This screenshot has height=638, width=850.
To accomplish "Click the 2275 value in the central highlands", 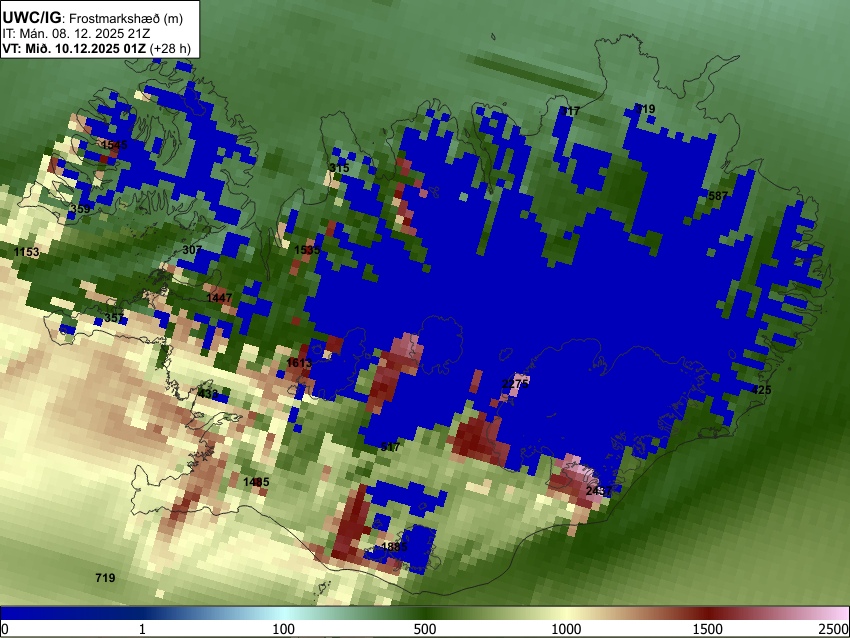I will [515, 384].
